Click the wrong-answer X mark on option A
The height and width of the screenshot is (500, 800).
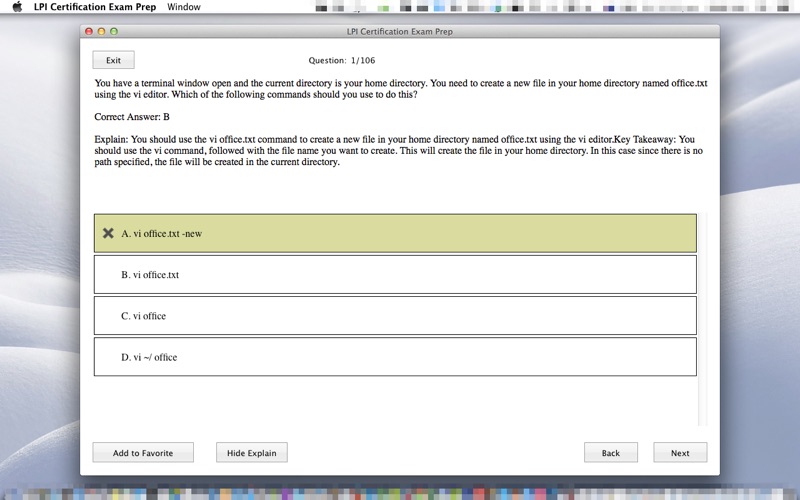[x=108, y=233]
